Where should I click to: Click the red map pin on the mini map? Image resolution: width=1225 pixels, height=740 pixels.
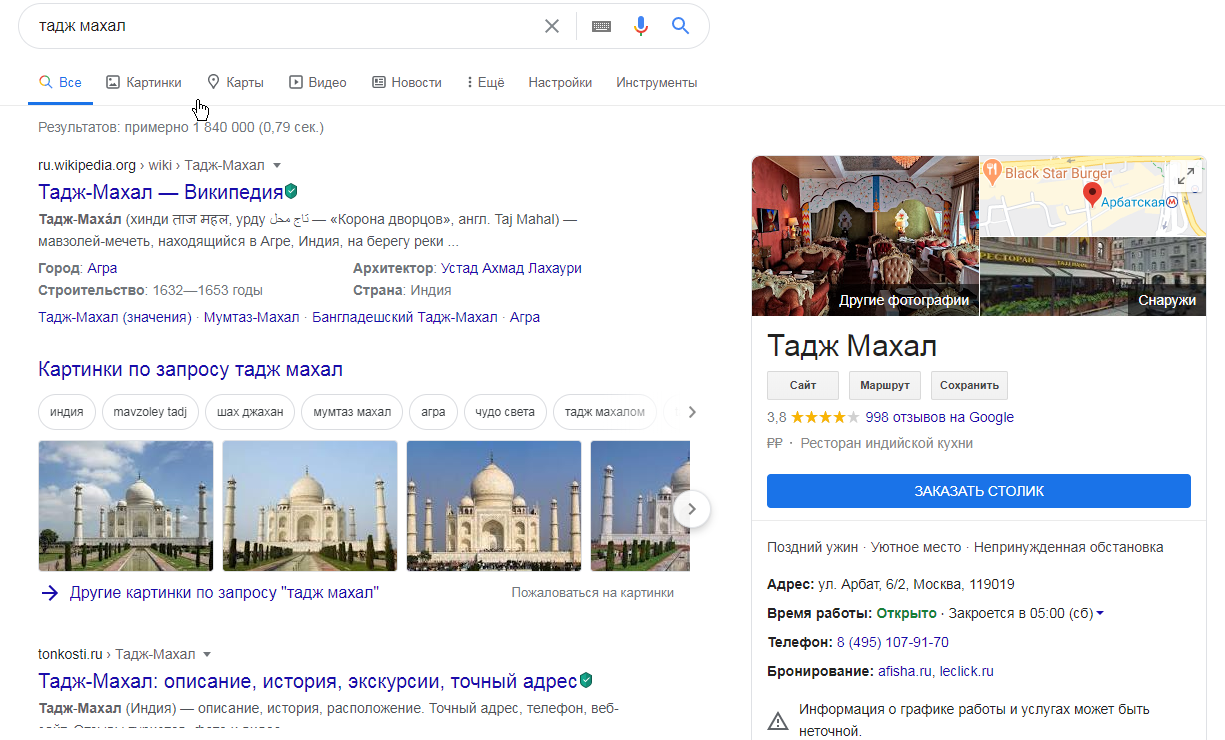pyautogui.click(x=1092, y=195)
